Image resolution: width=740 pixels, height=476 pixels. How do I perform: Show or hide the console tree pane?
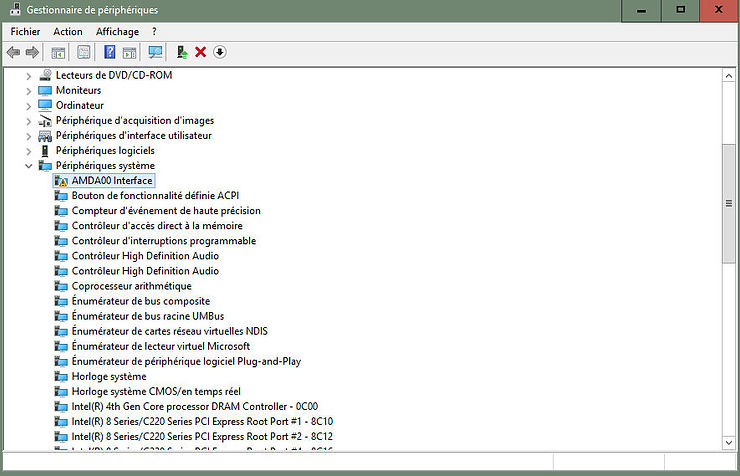[58, 52]
